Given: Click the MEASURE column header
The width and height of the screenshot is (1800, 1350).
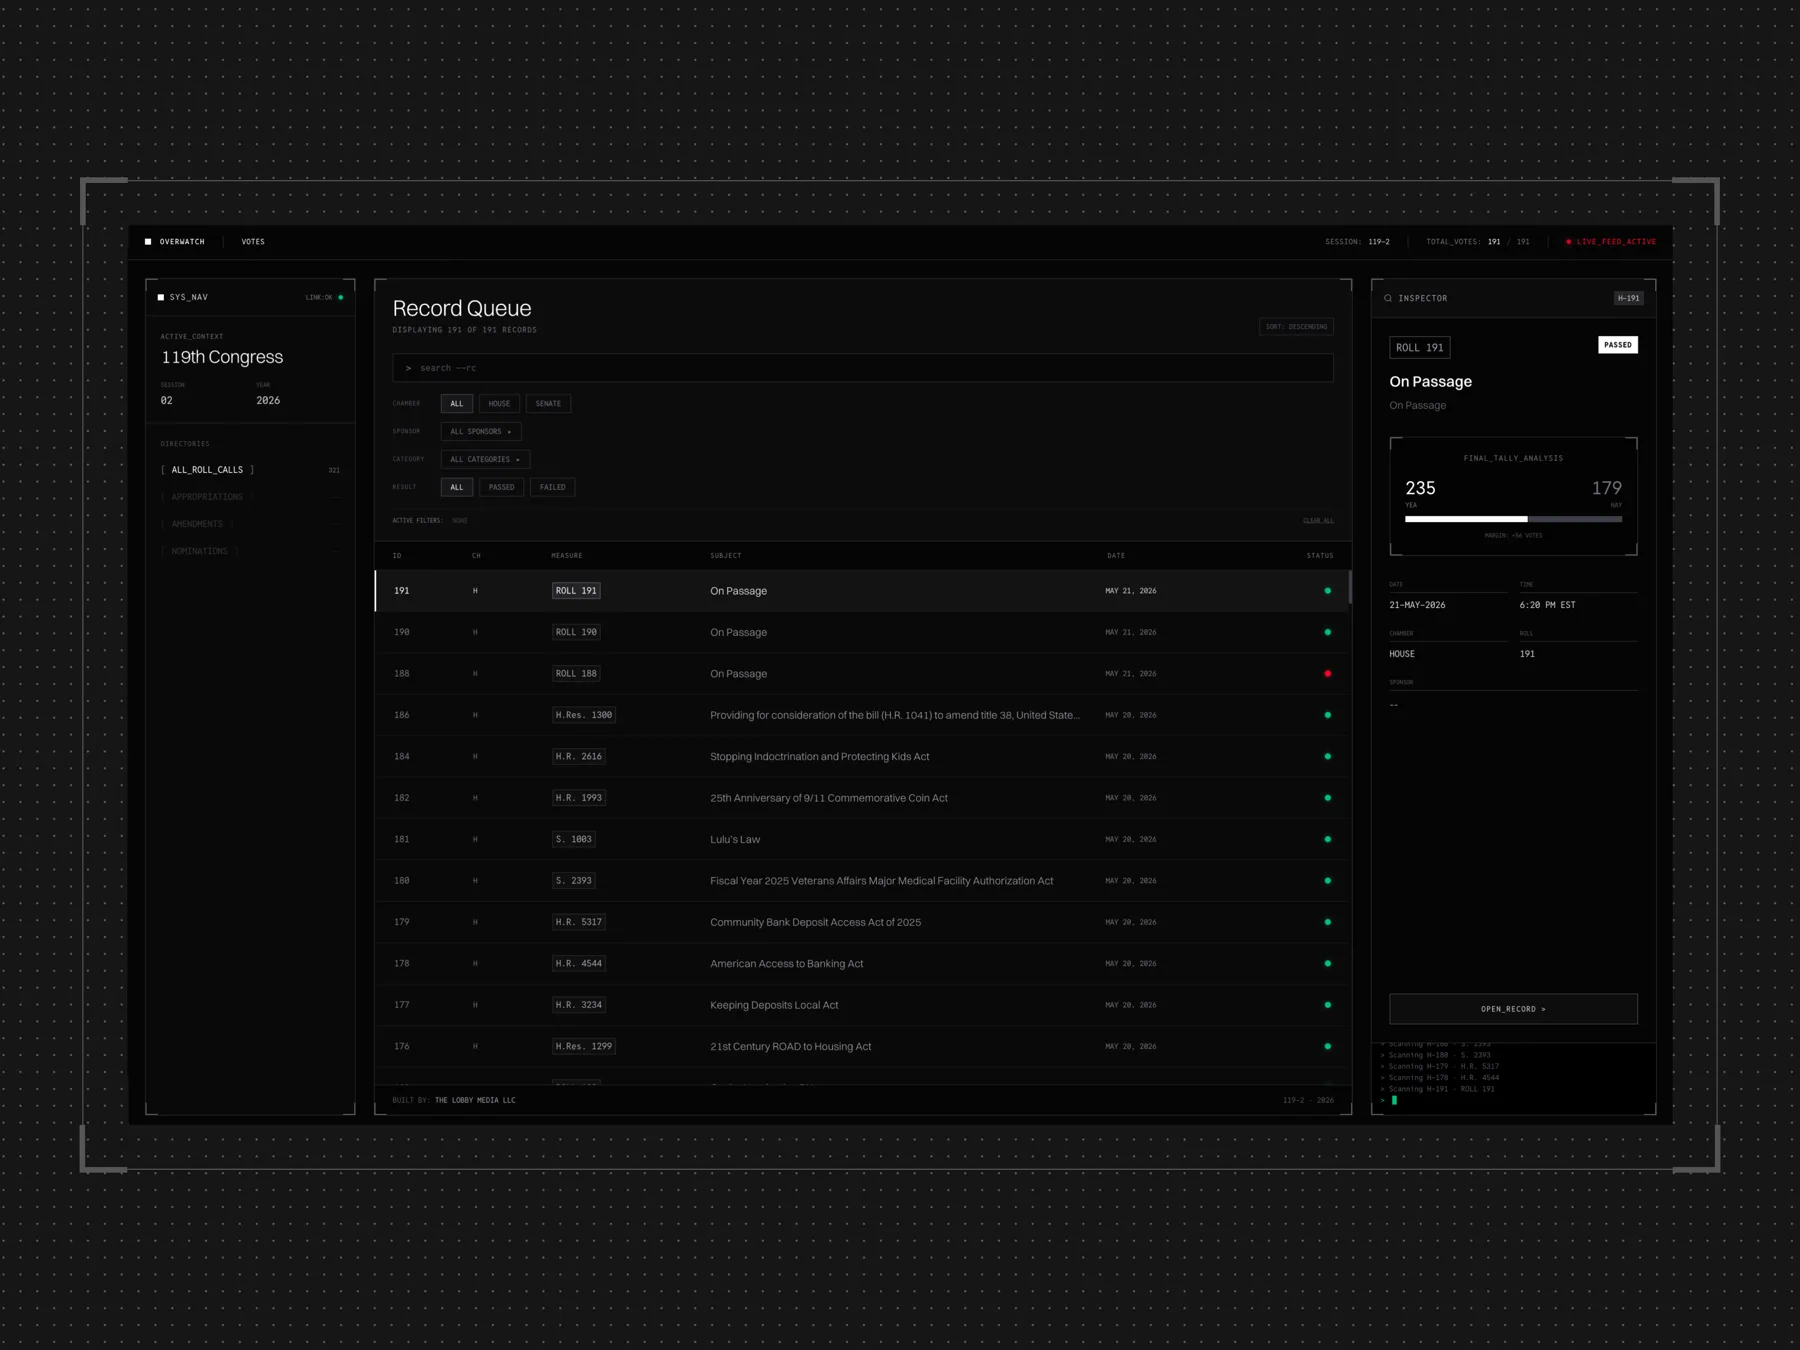Looking at the screenshot, I should [567, 556].
